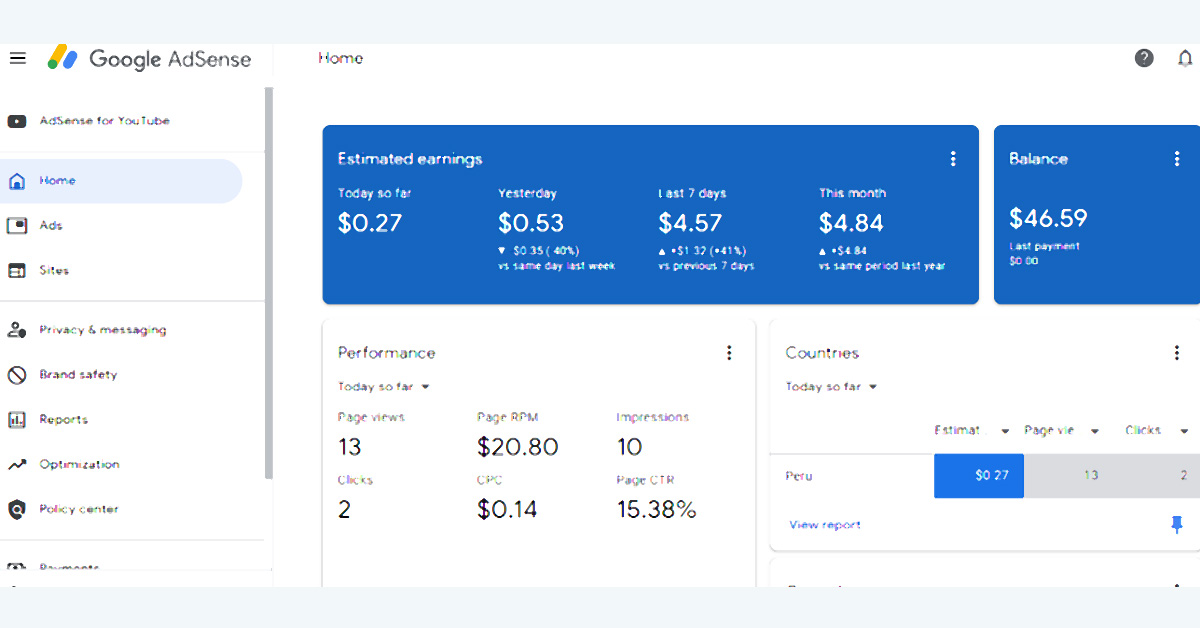This screenshot has width=1200, height=628.
Task: Open Countries card three-dot menu
Action: coord(1177,353)
